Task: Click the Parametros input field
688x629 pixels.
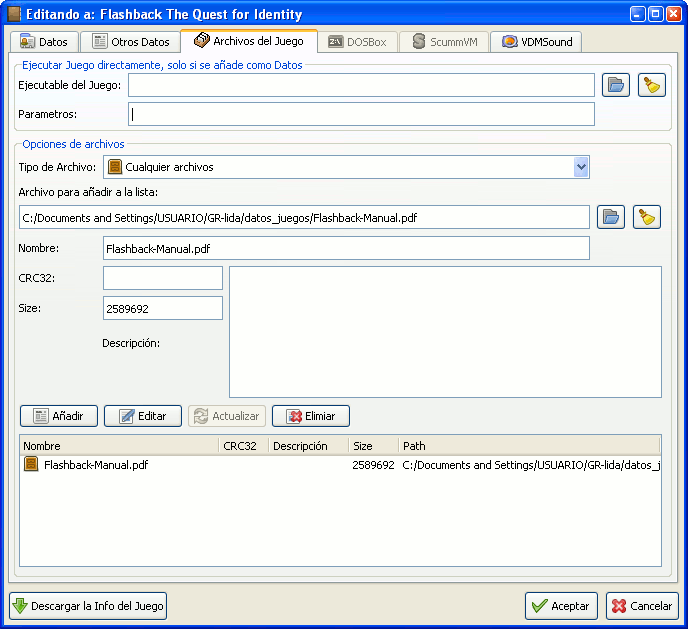Action: [361, 114]
